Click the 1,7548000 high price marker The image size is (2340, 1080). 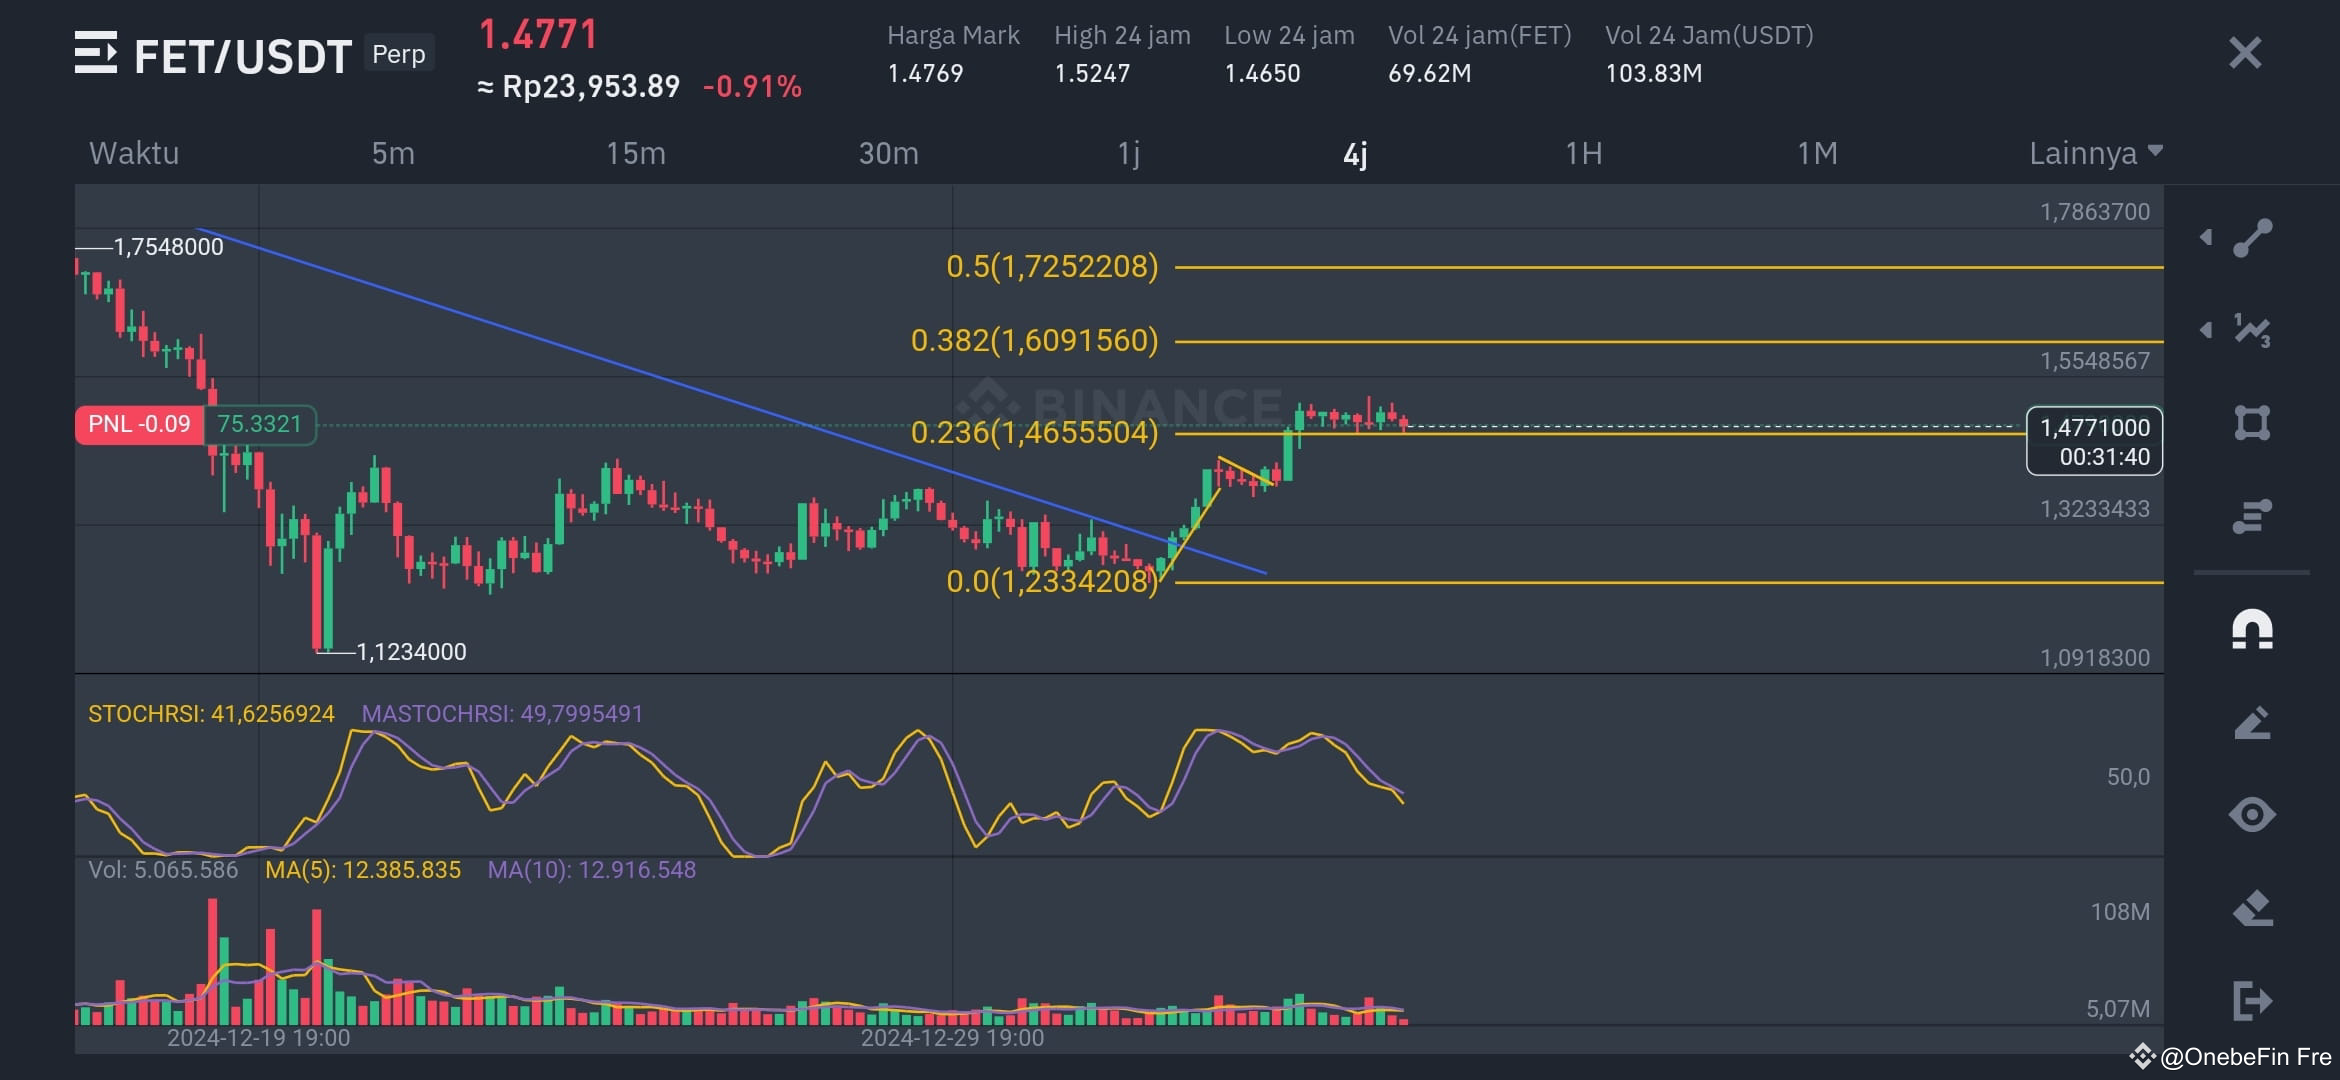(x=168, y=247)
